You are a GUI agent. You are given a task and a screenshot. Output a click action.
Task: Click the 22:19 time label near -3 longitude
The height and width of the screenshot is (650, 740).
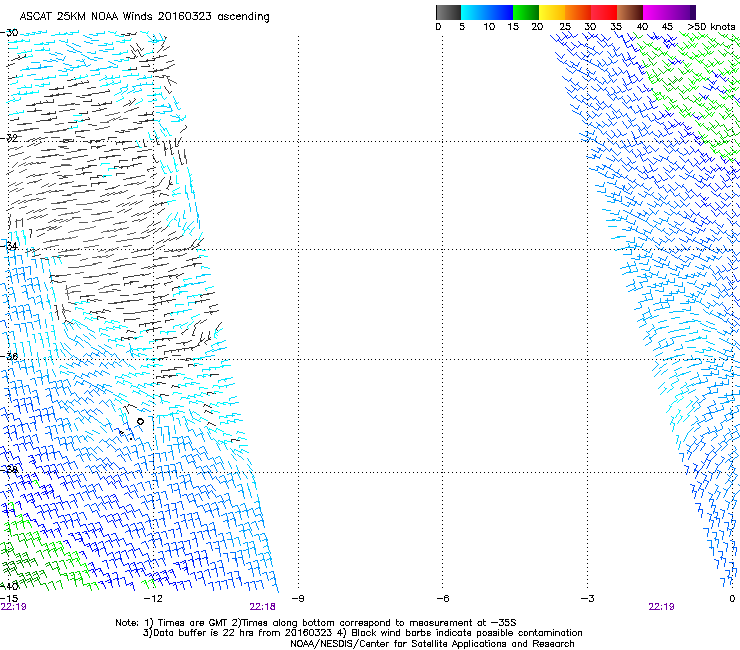661,607
